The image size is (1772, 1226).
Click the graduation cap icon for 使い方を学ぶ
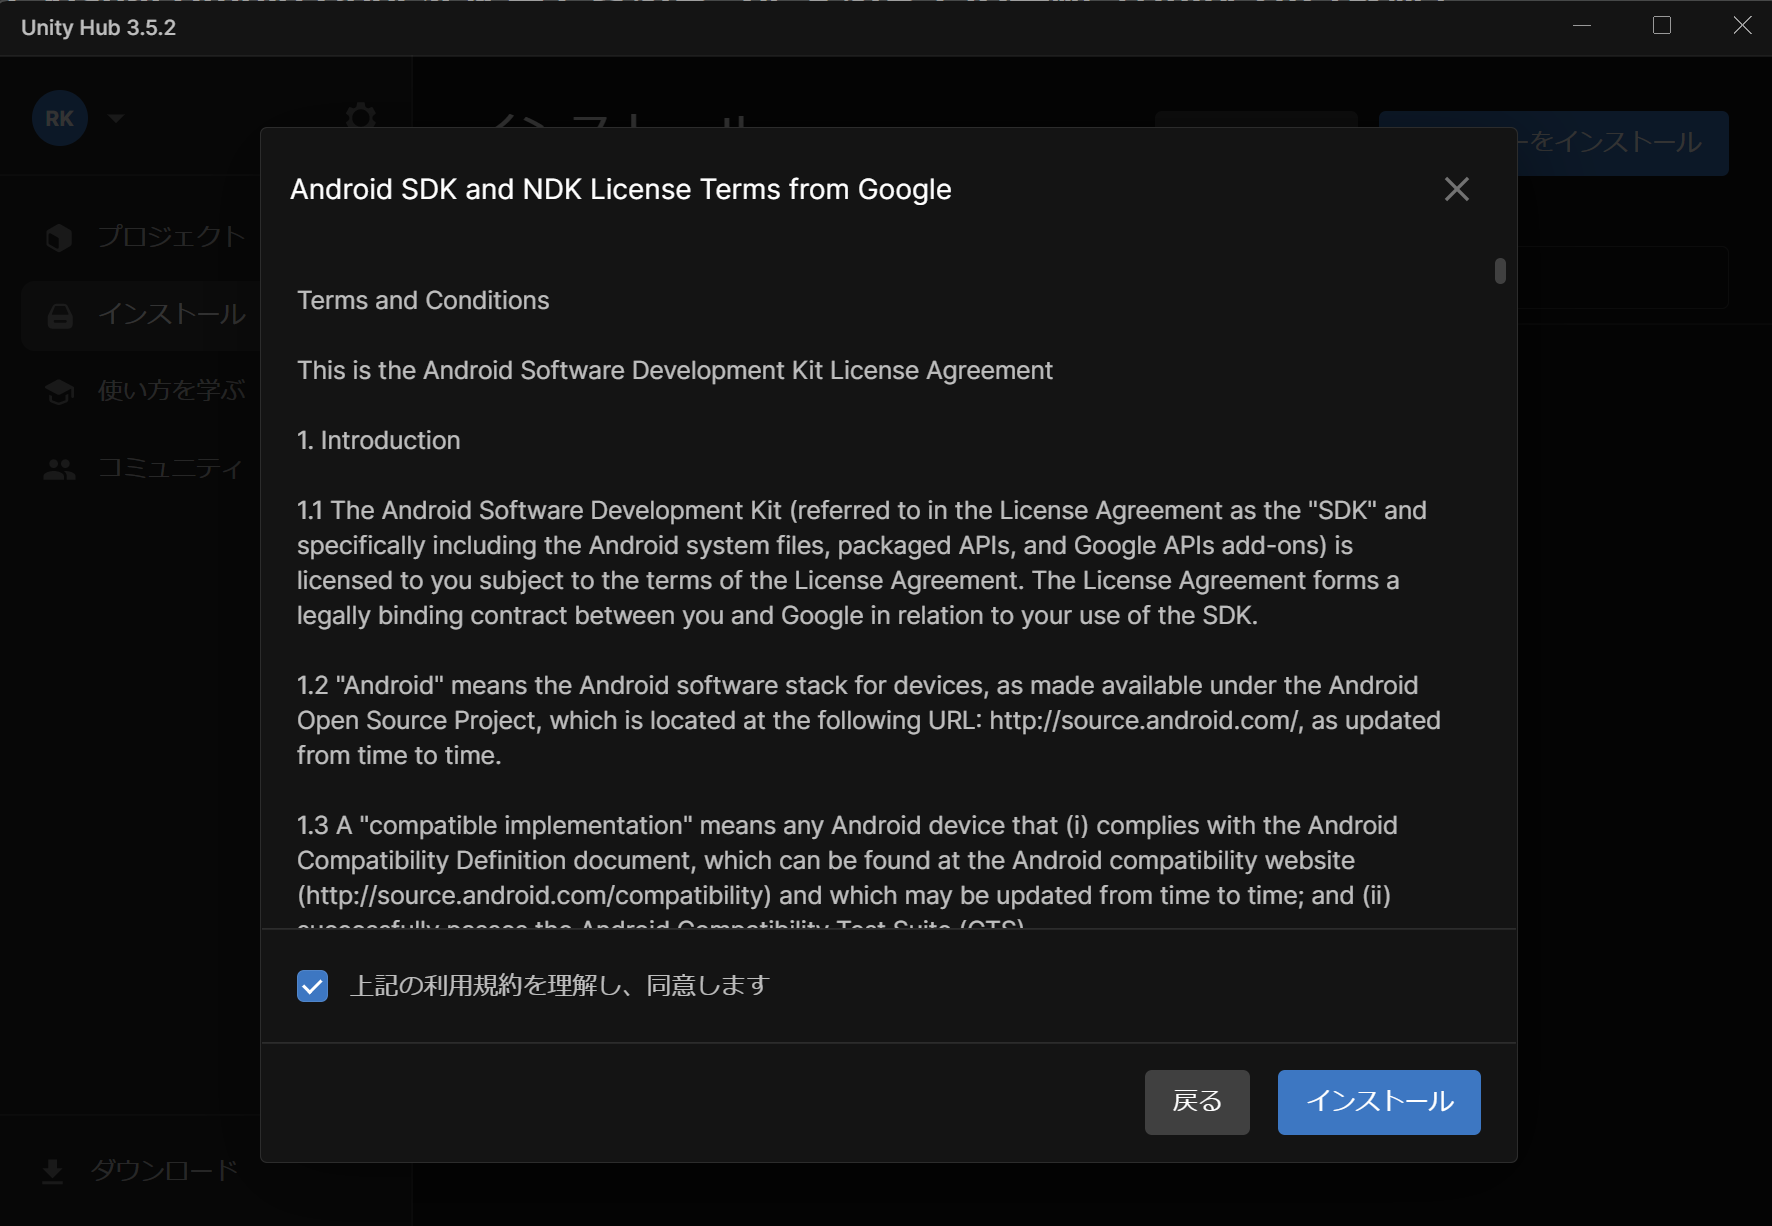[x=60, y=392]
